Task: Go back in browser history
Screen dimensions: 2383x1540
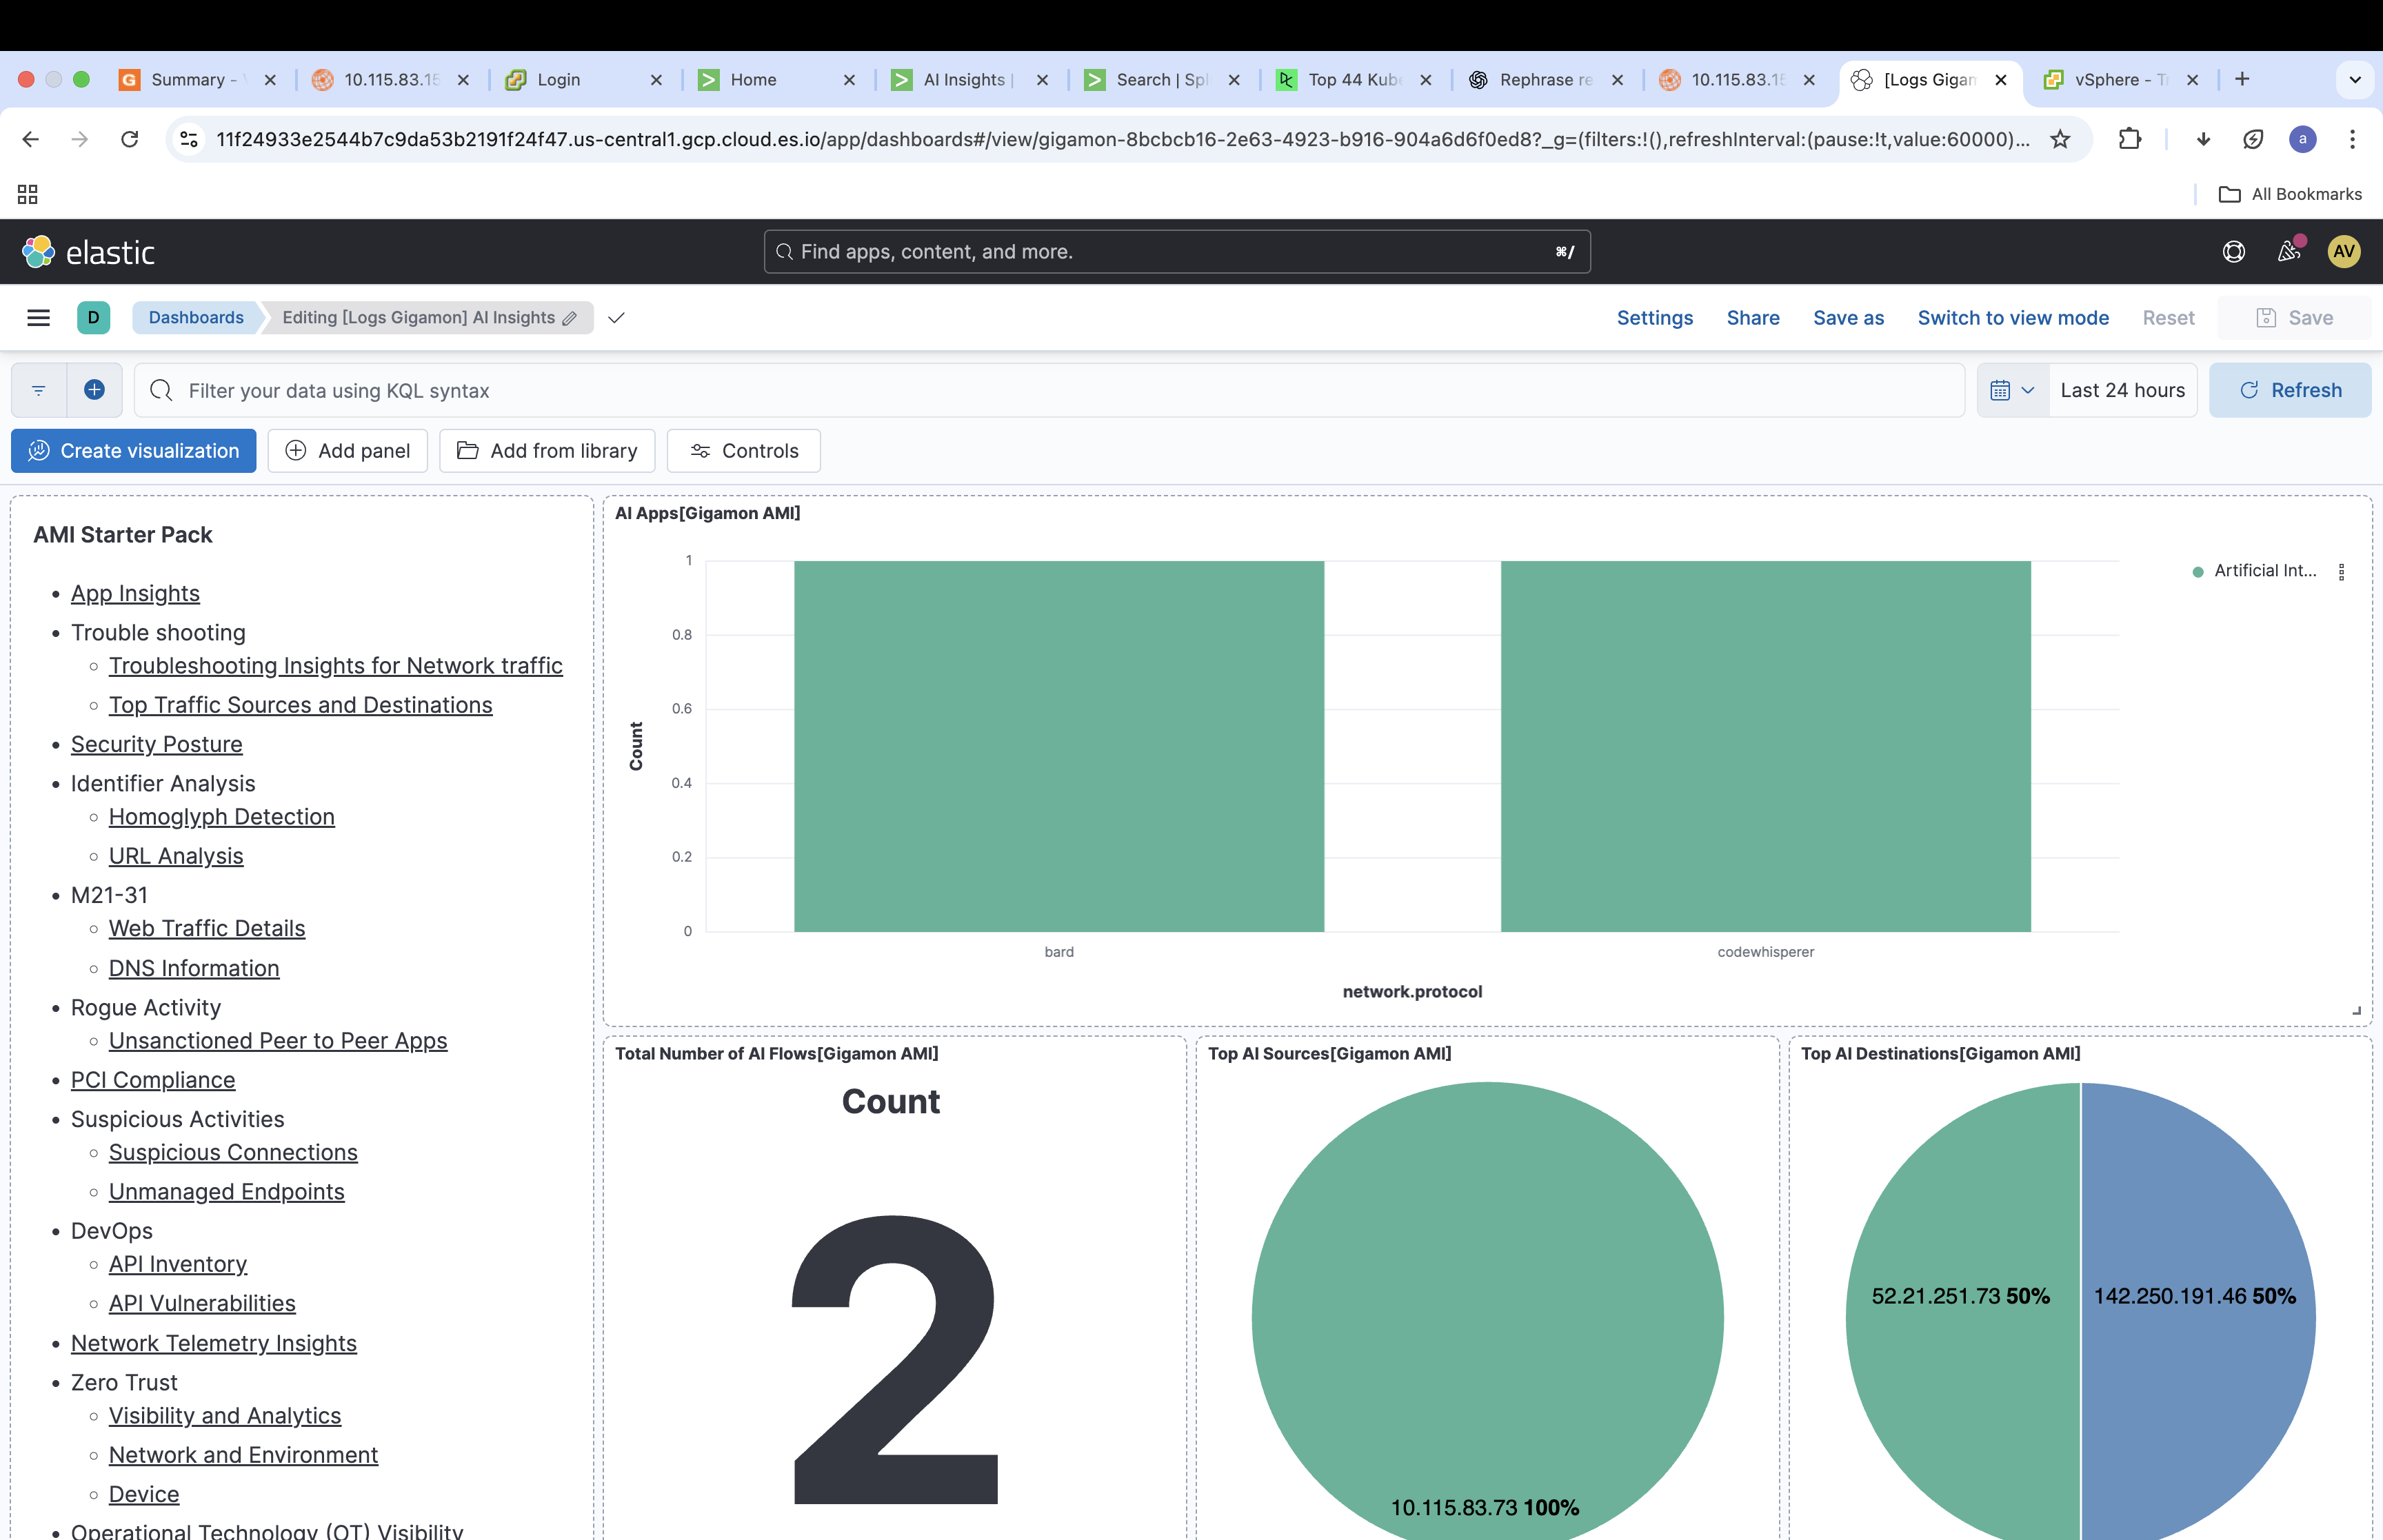Action: tap(31, 139)
